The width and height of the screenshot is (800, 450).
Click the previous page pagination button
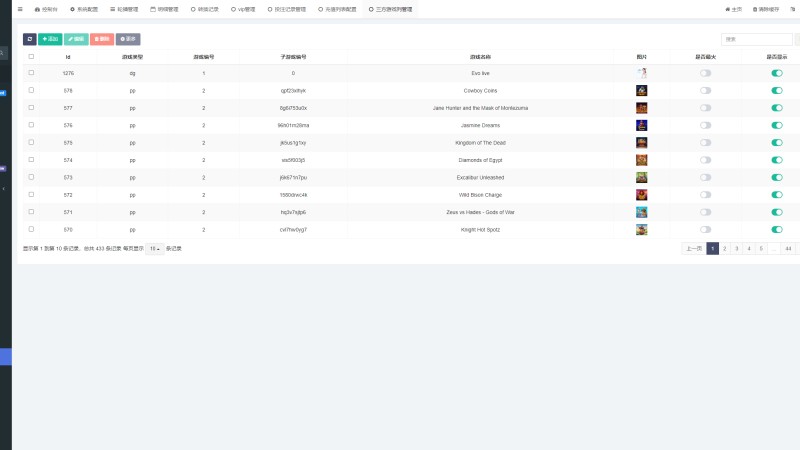coord(694,248)
